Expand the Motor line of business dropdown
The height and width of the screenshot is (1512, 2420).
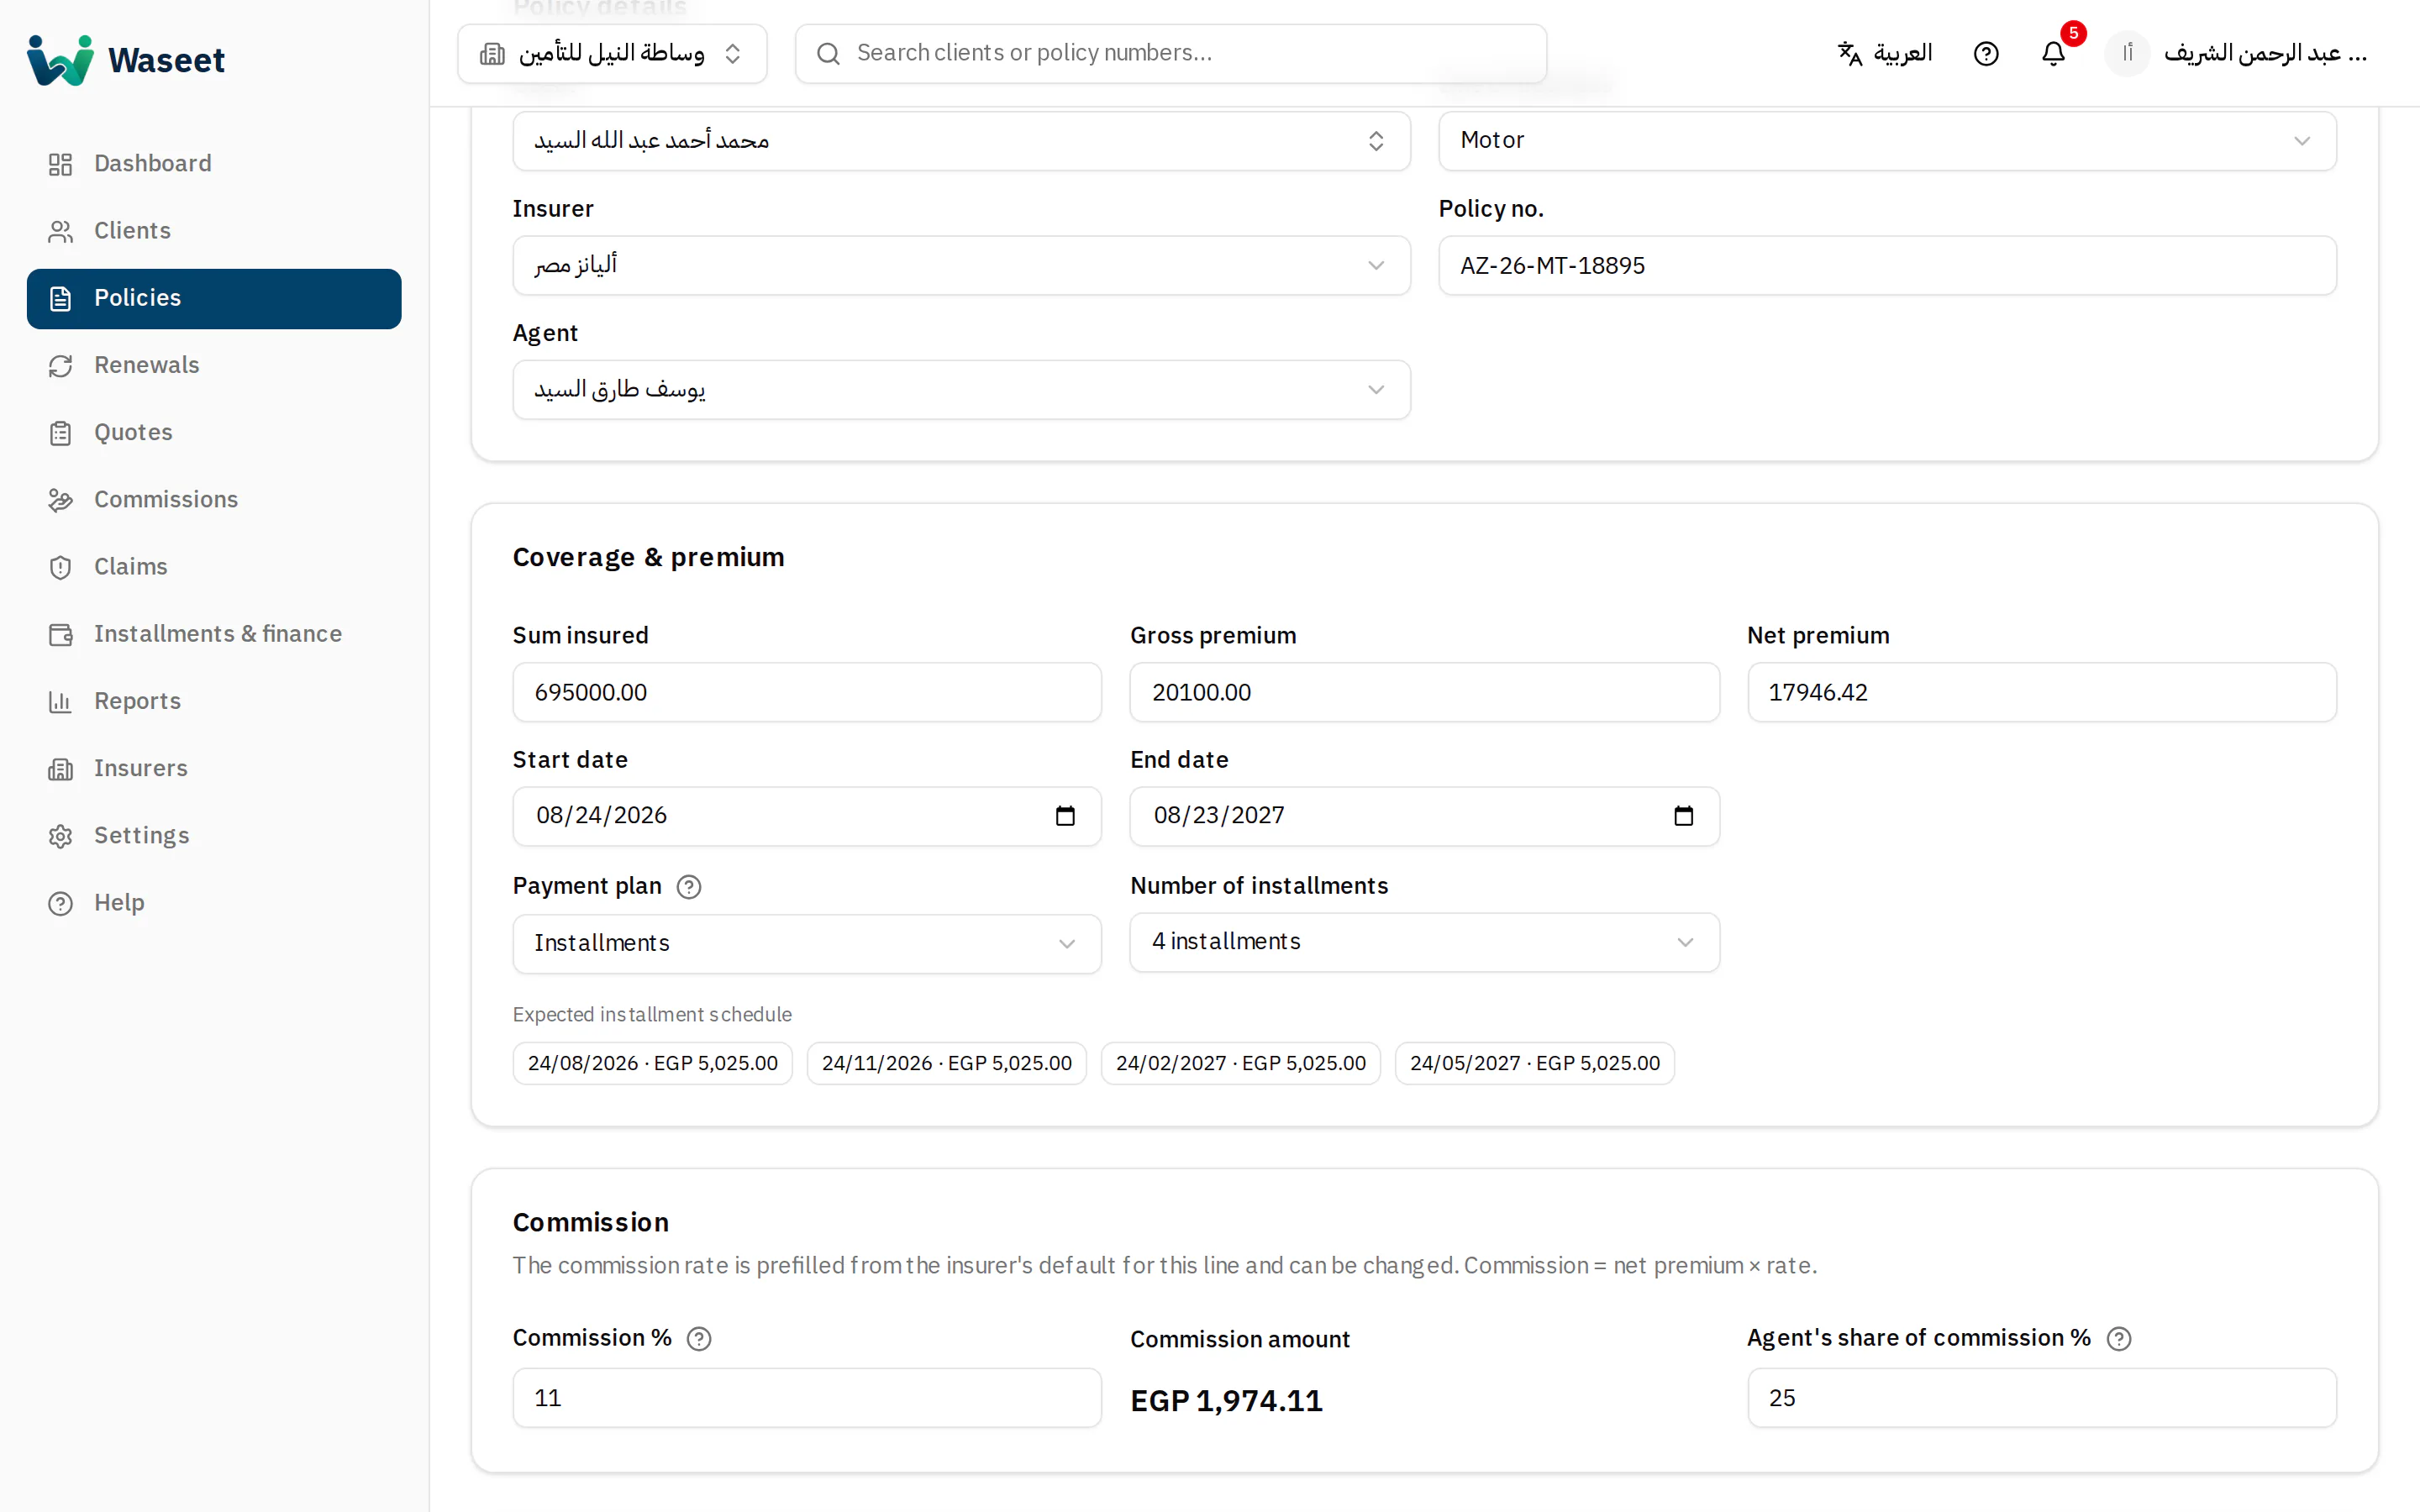[1887, 141]
